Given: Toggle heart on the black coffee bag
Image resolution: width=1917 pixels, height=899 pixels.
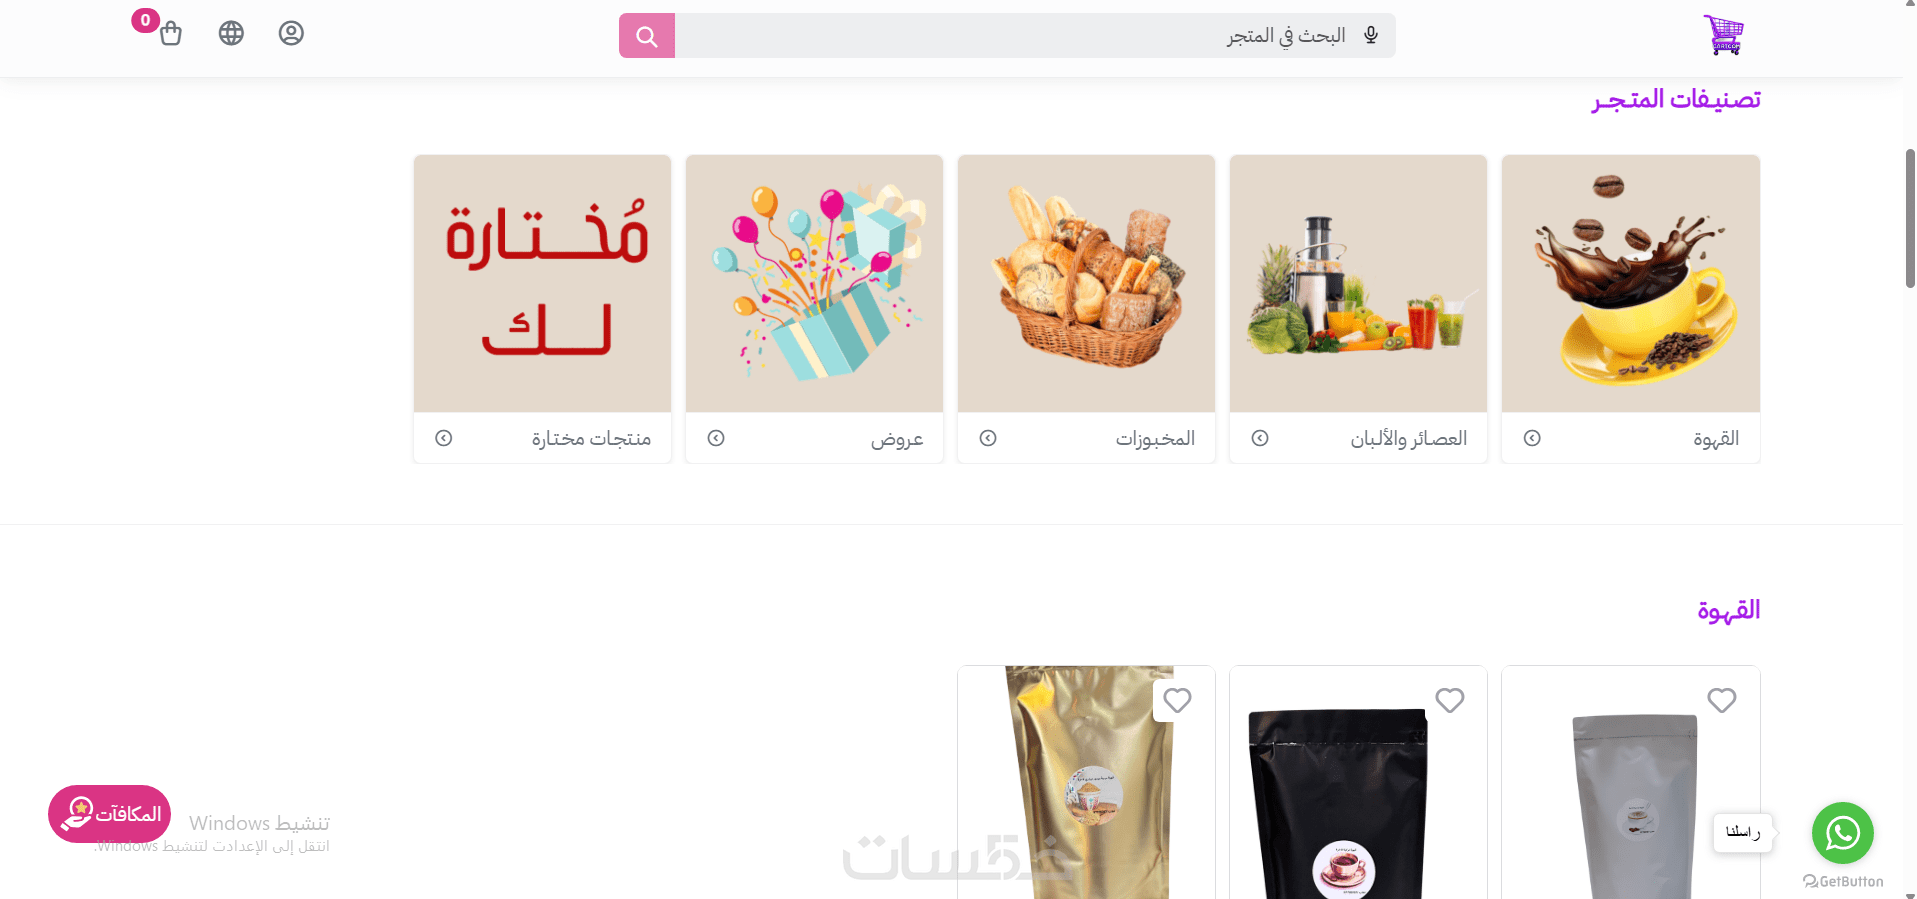Looking at the screenshot, I should 1449,700.
